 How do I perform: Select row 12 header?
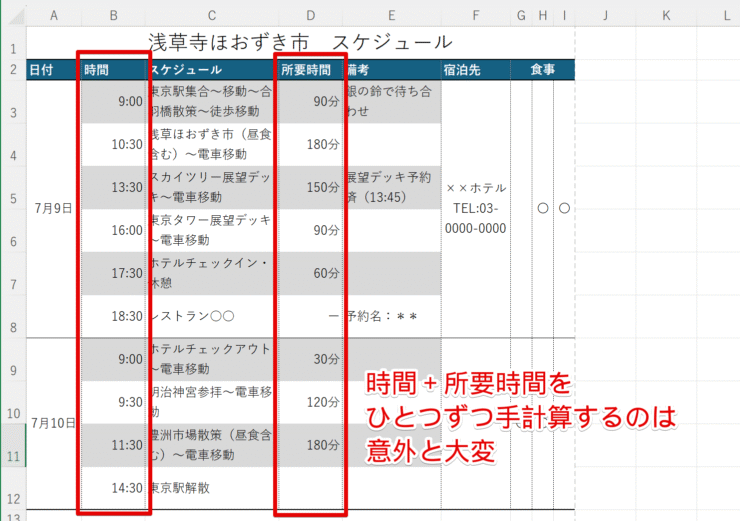[13, 497]
